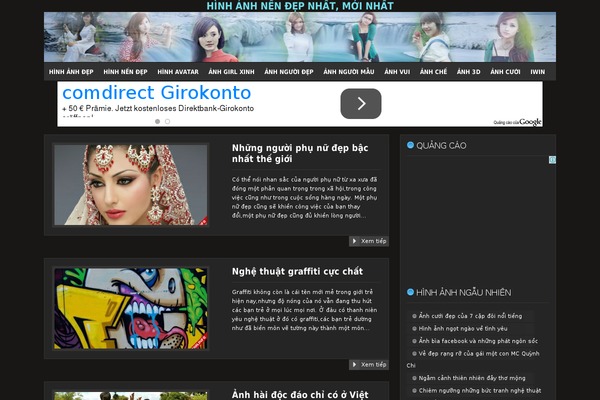Viewport: 600px width, 400px height.
Task: Open link Ảnh bìa facebook và những phát ngôn sốc
Action: click(478, 341)
